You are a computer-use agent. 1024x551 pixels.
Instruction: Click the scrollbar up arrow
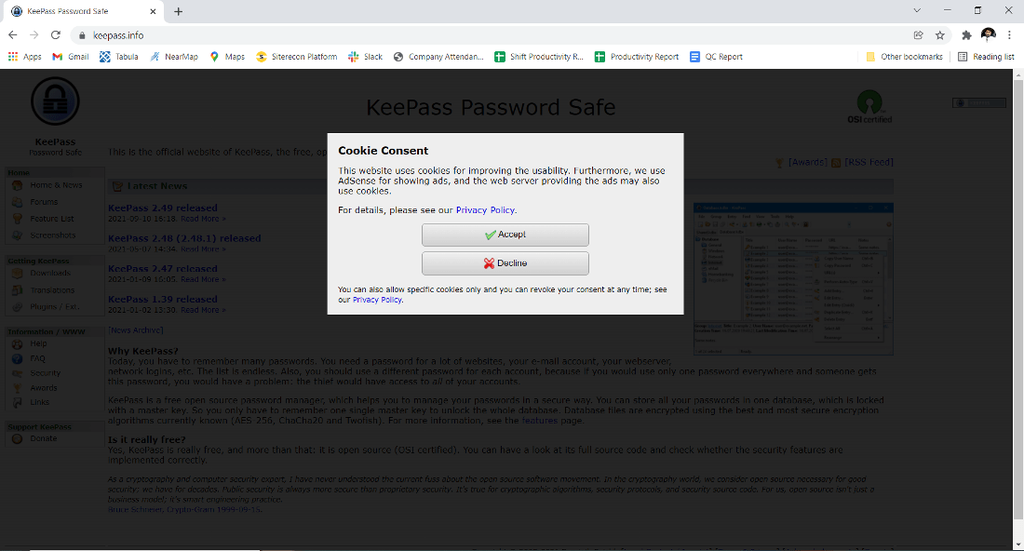pyautogui.click(x=1018, y=74)
